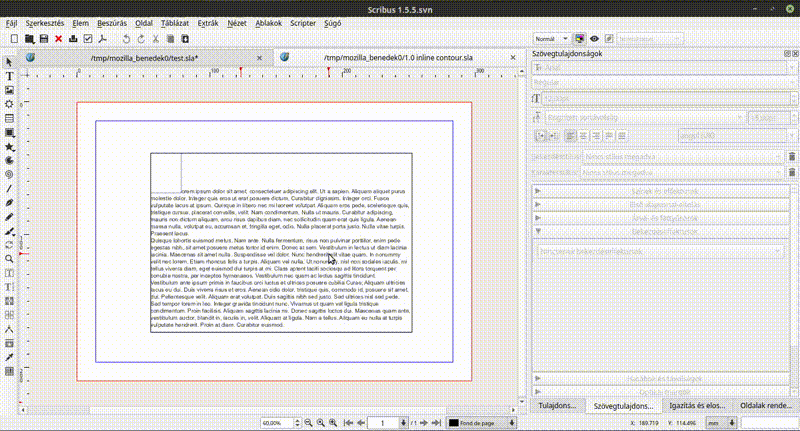The height and width of the screenshot is (431, 800).
Task: Click the Preflight Verifier checkmark icon
Action: [x=88, y=38]
